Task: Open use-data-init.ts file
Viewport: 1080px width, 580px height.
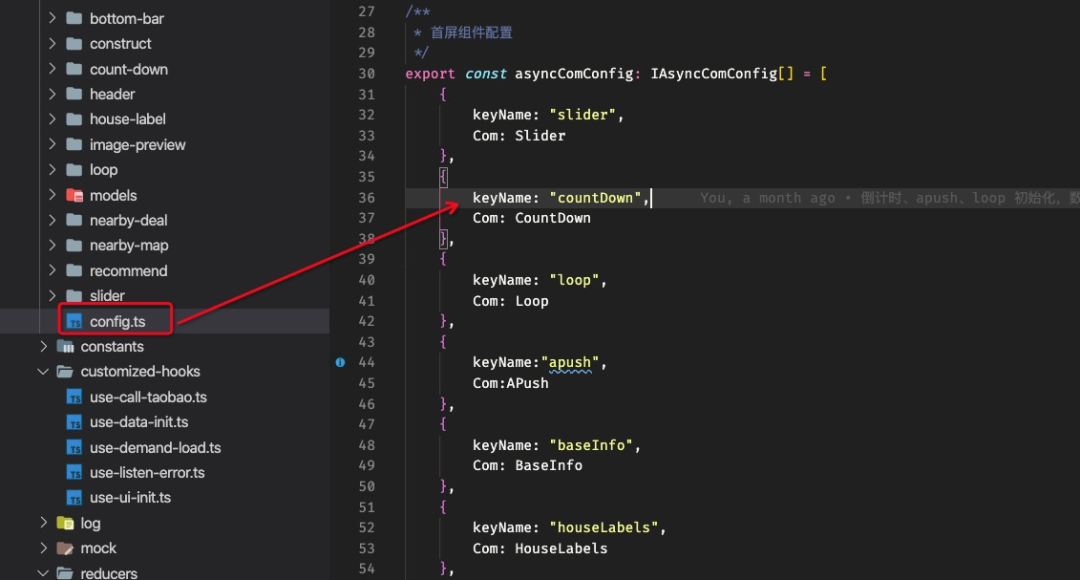Action: [x=138, y=422]
